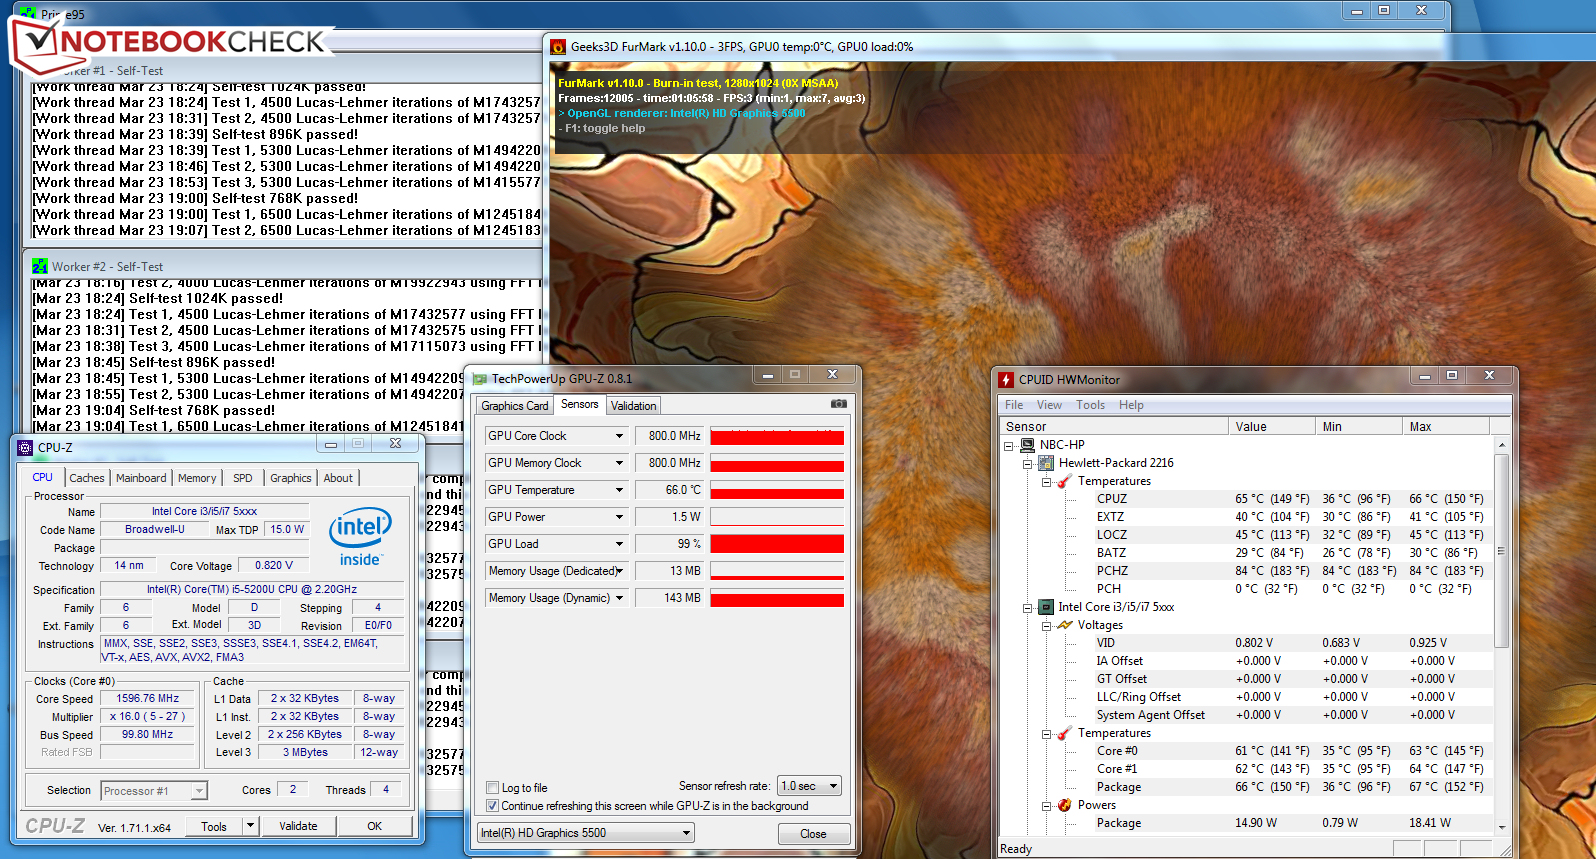Image resolution: width=1596 pixels, height=859 pixels.
Task: Switch to the Mainboard tab in CPU-Z
Action: [x=141, y=478]
